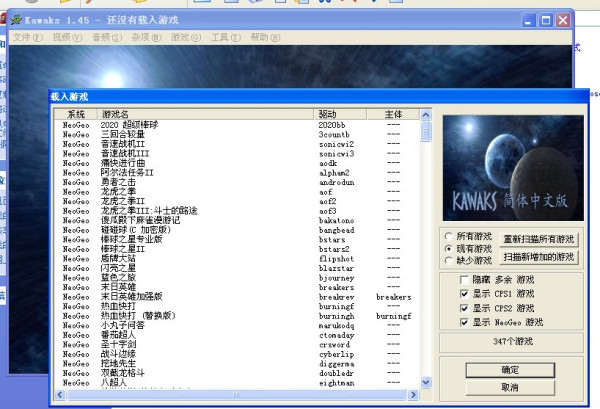Sort by the 驱动 column header

pyautogui.click(x=341, y=114)
